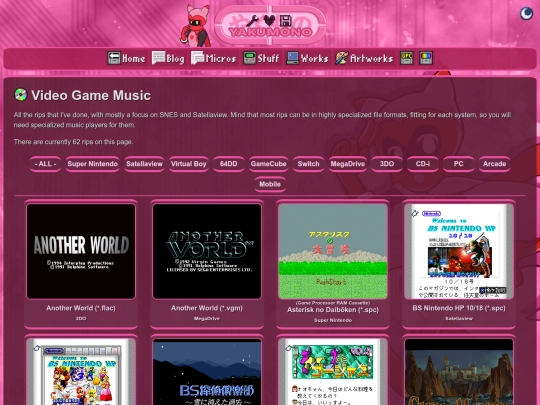Filter by CD-i
This screenshot has width=540, height=405.
[423, 164]
